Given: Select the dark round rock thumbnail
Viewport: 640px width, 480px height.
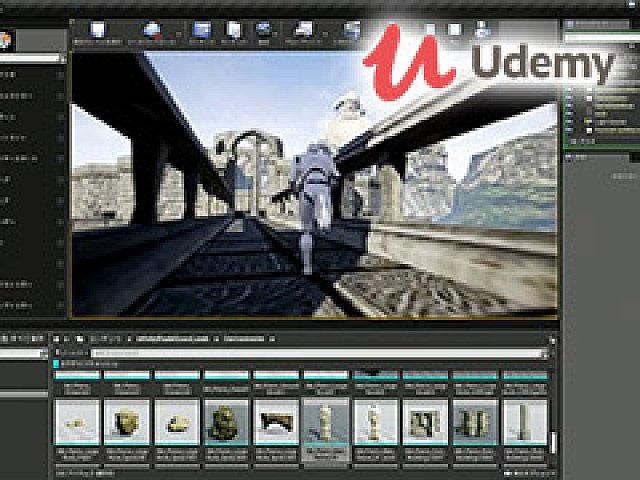Looking at the screenshot, I should point(127,422).
